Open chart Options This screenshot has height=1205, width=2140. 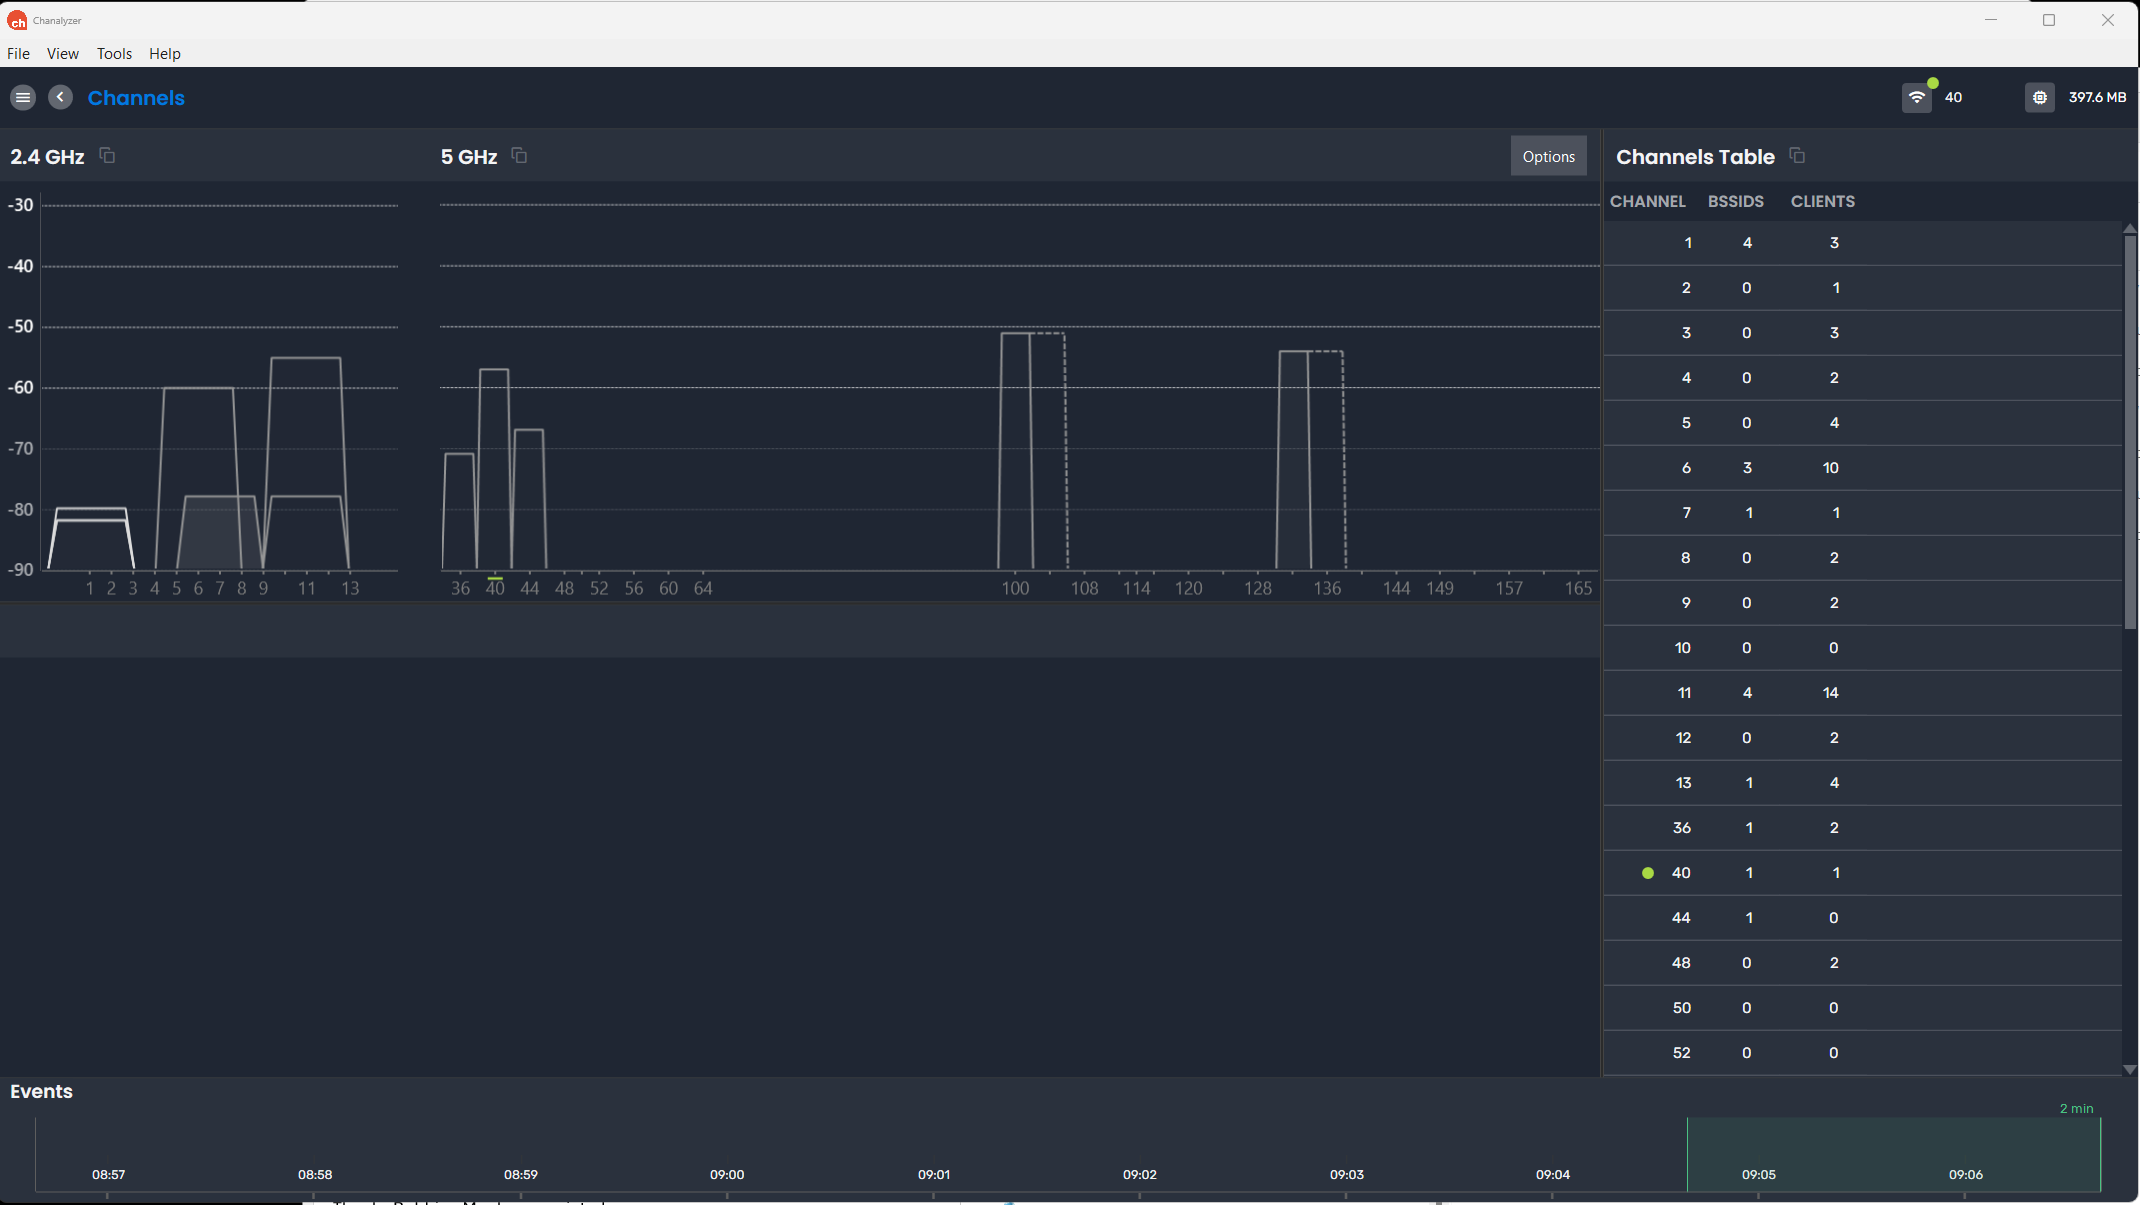(1548, 156)
